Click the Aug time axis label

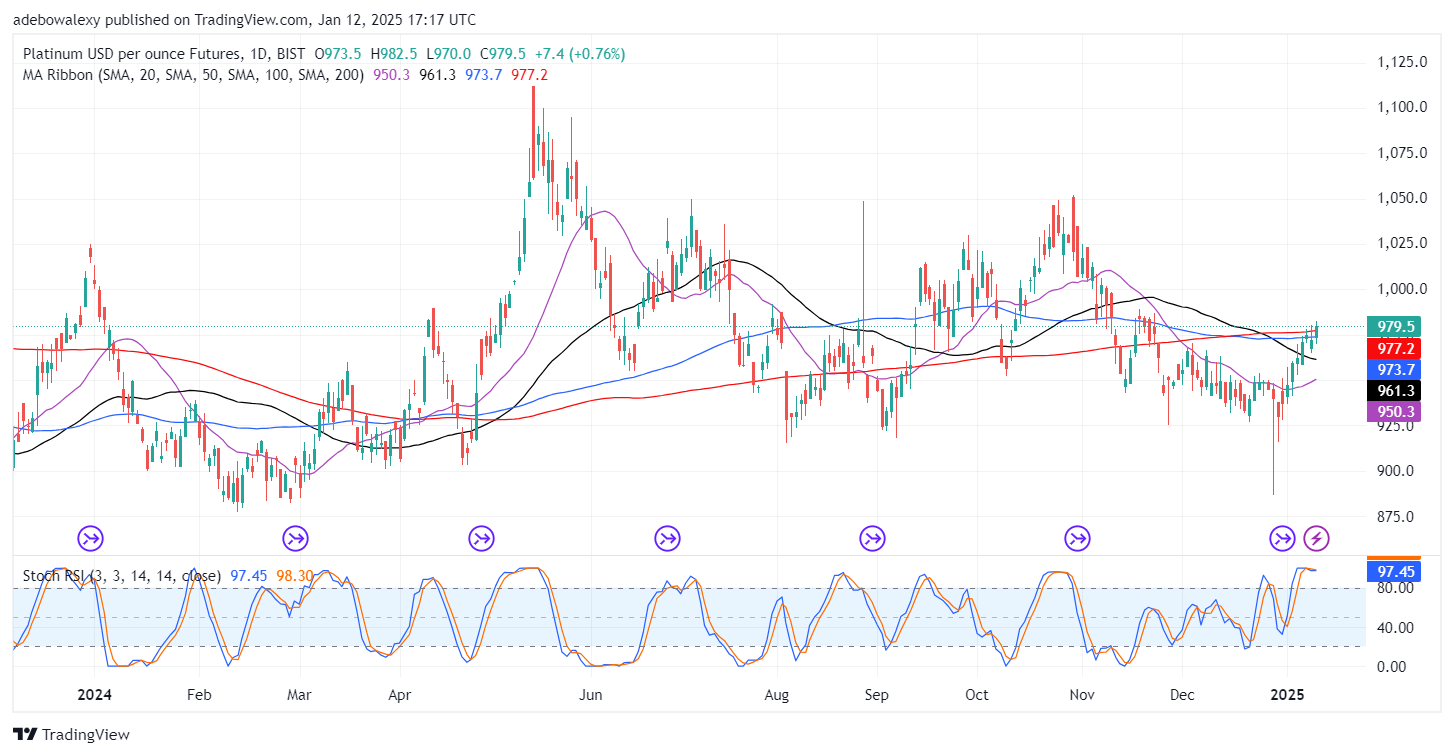click(x=775, y=693)
